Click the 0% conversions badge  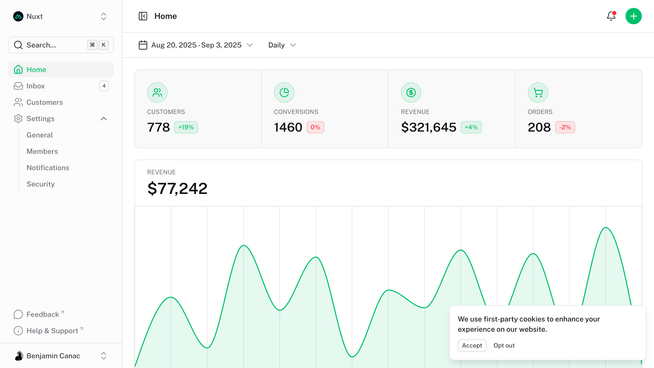(315, 127)
